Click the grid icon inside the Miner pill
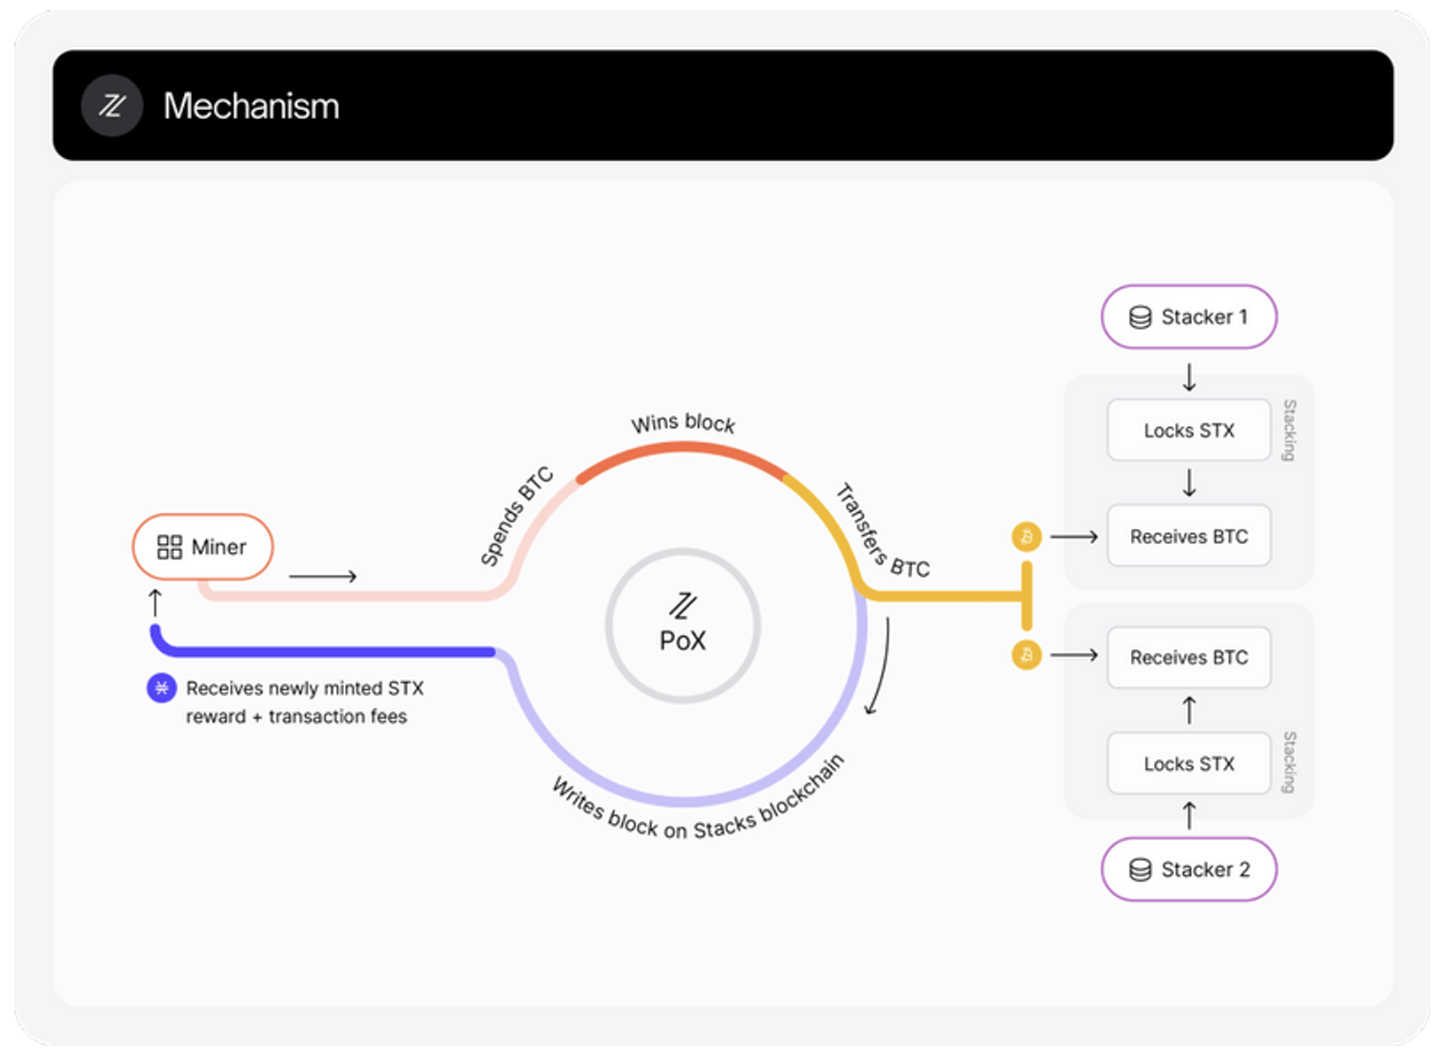Screen dimensions: 1454x1058 pos(169,547)
